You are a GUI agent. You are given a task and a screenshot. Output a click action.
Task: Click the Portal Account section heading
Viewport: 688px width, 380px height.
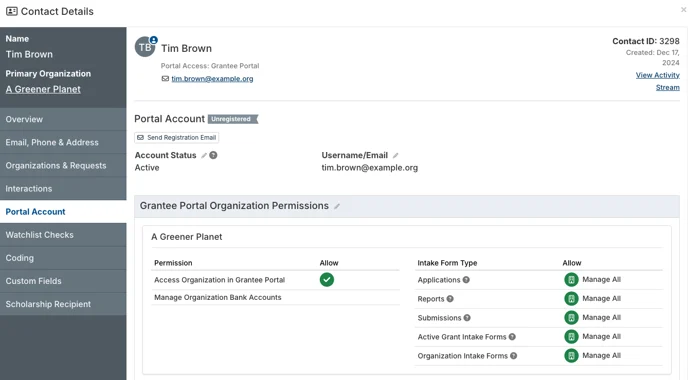point(169,119)
